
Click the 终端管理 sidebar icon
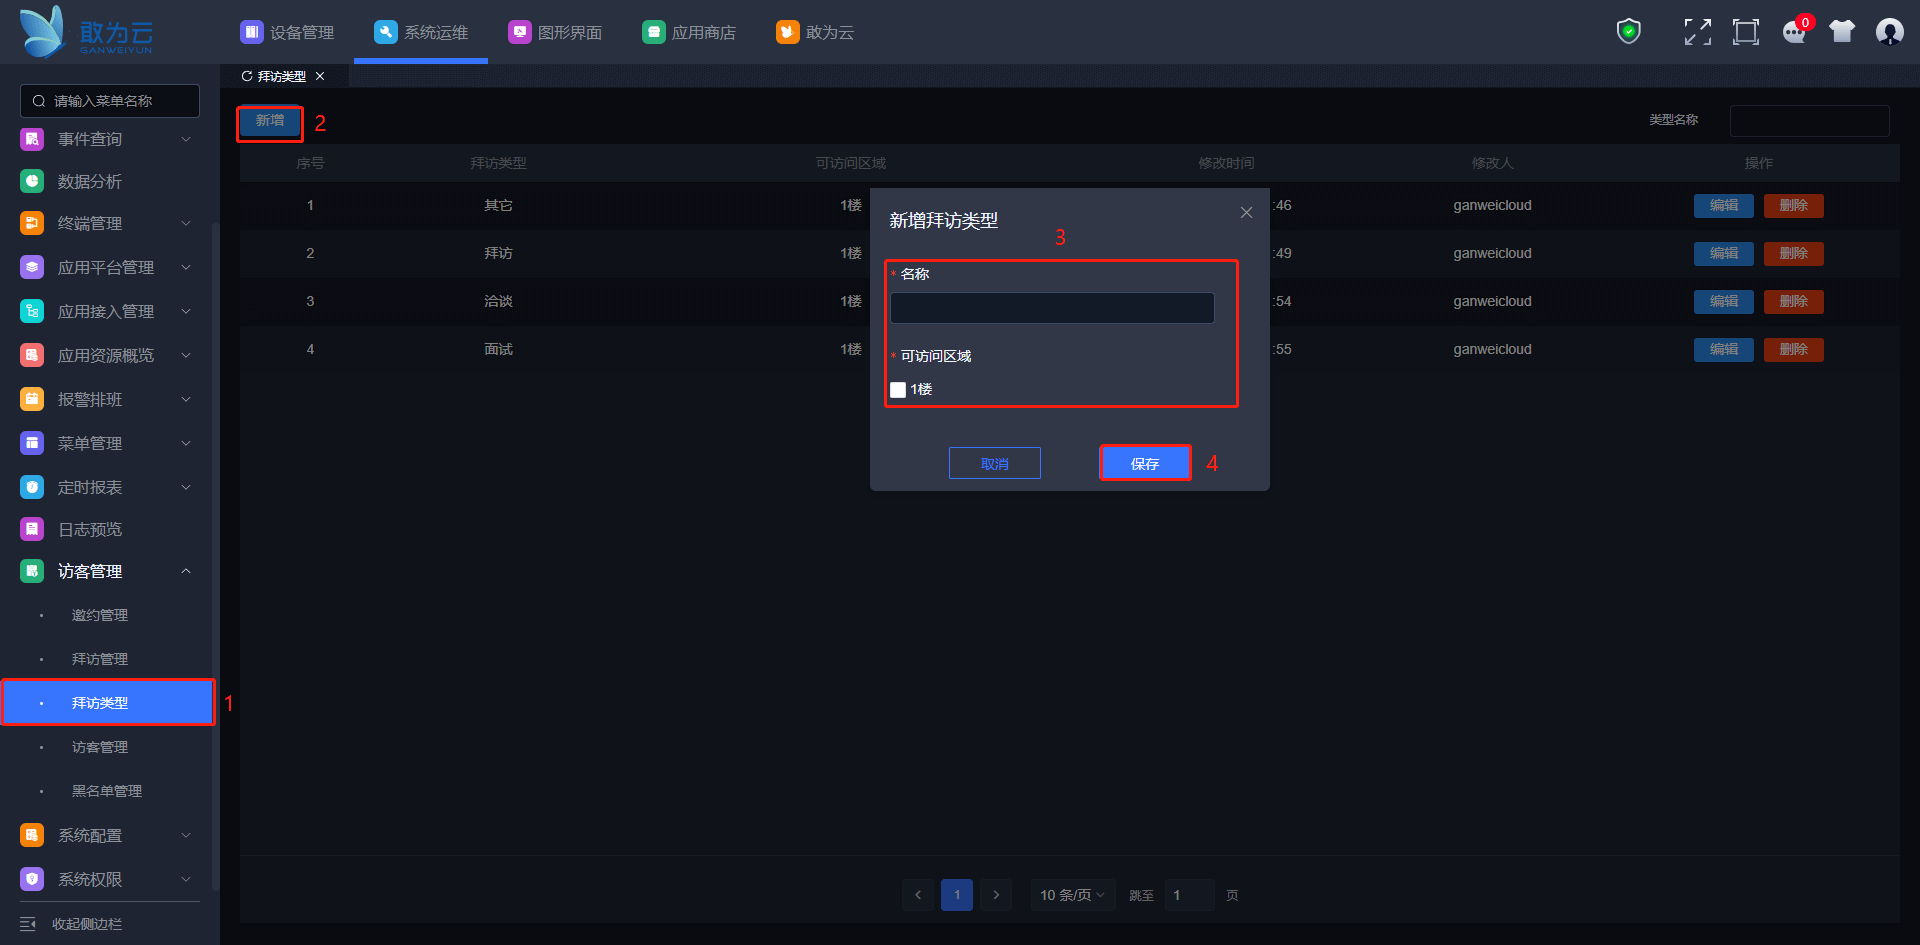pyautogui.click(x=32, y=223)
